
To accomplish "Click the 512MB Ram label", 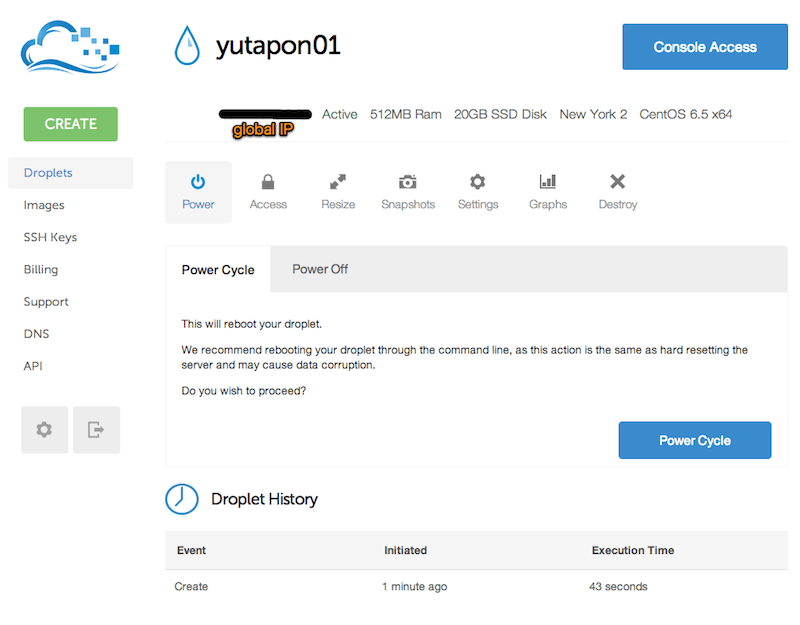I will pos(406,114).
